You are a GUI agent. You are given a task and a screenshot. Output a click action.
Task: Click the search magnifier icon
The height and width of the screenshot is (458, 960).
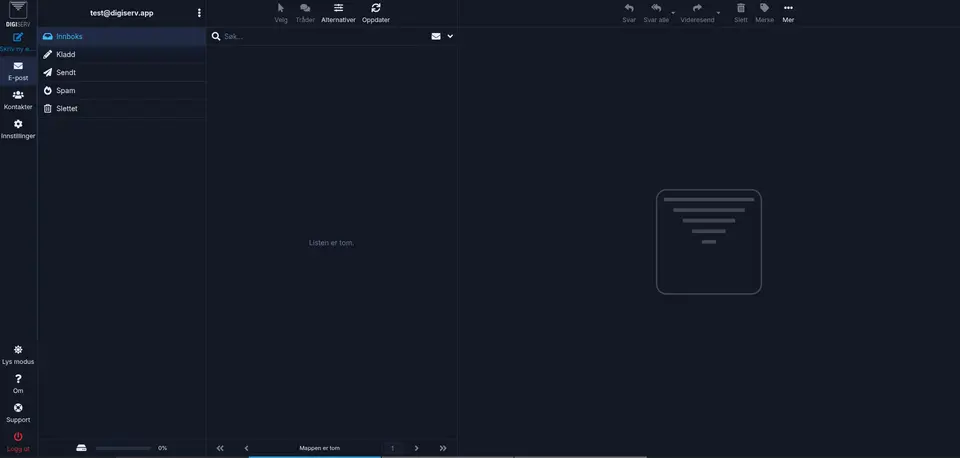(216, 36)
